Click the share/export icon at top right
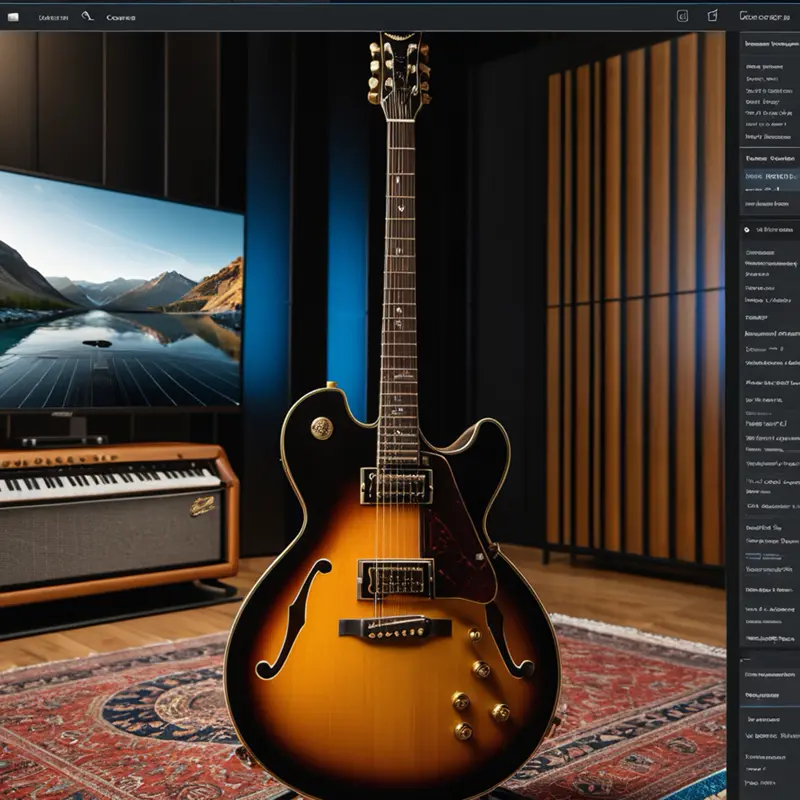The width and height of the screenshot is (800, 800). click(x=712, y=16)
